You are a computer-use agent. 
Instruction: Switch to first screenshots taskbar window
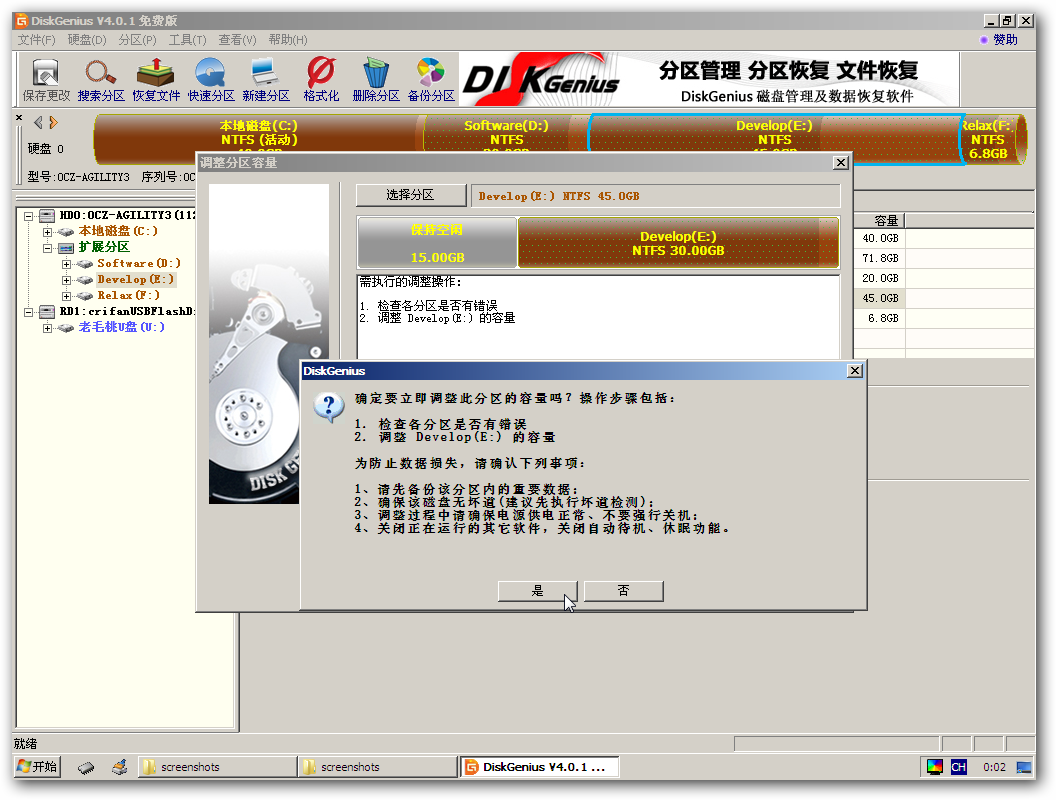click(217, 766)
